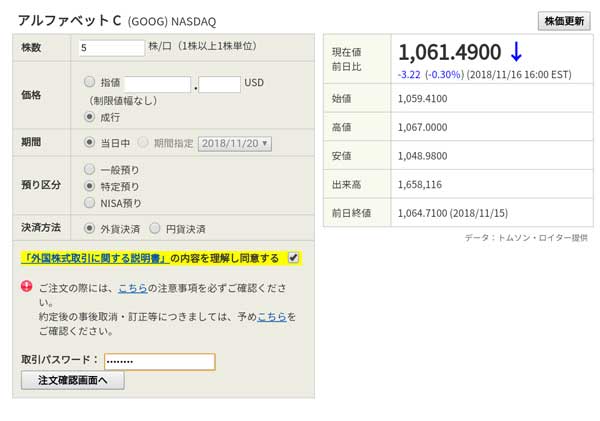Select 一般預り account type
This screenshot has height=421, width=600.
point(90,169)
